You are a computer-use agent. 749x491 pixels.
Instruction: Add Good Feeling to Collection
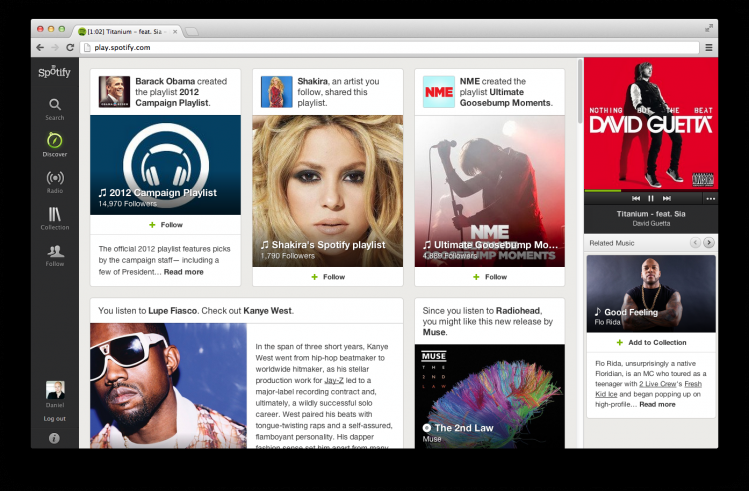coord(651,342)
